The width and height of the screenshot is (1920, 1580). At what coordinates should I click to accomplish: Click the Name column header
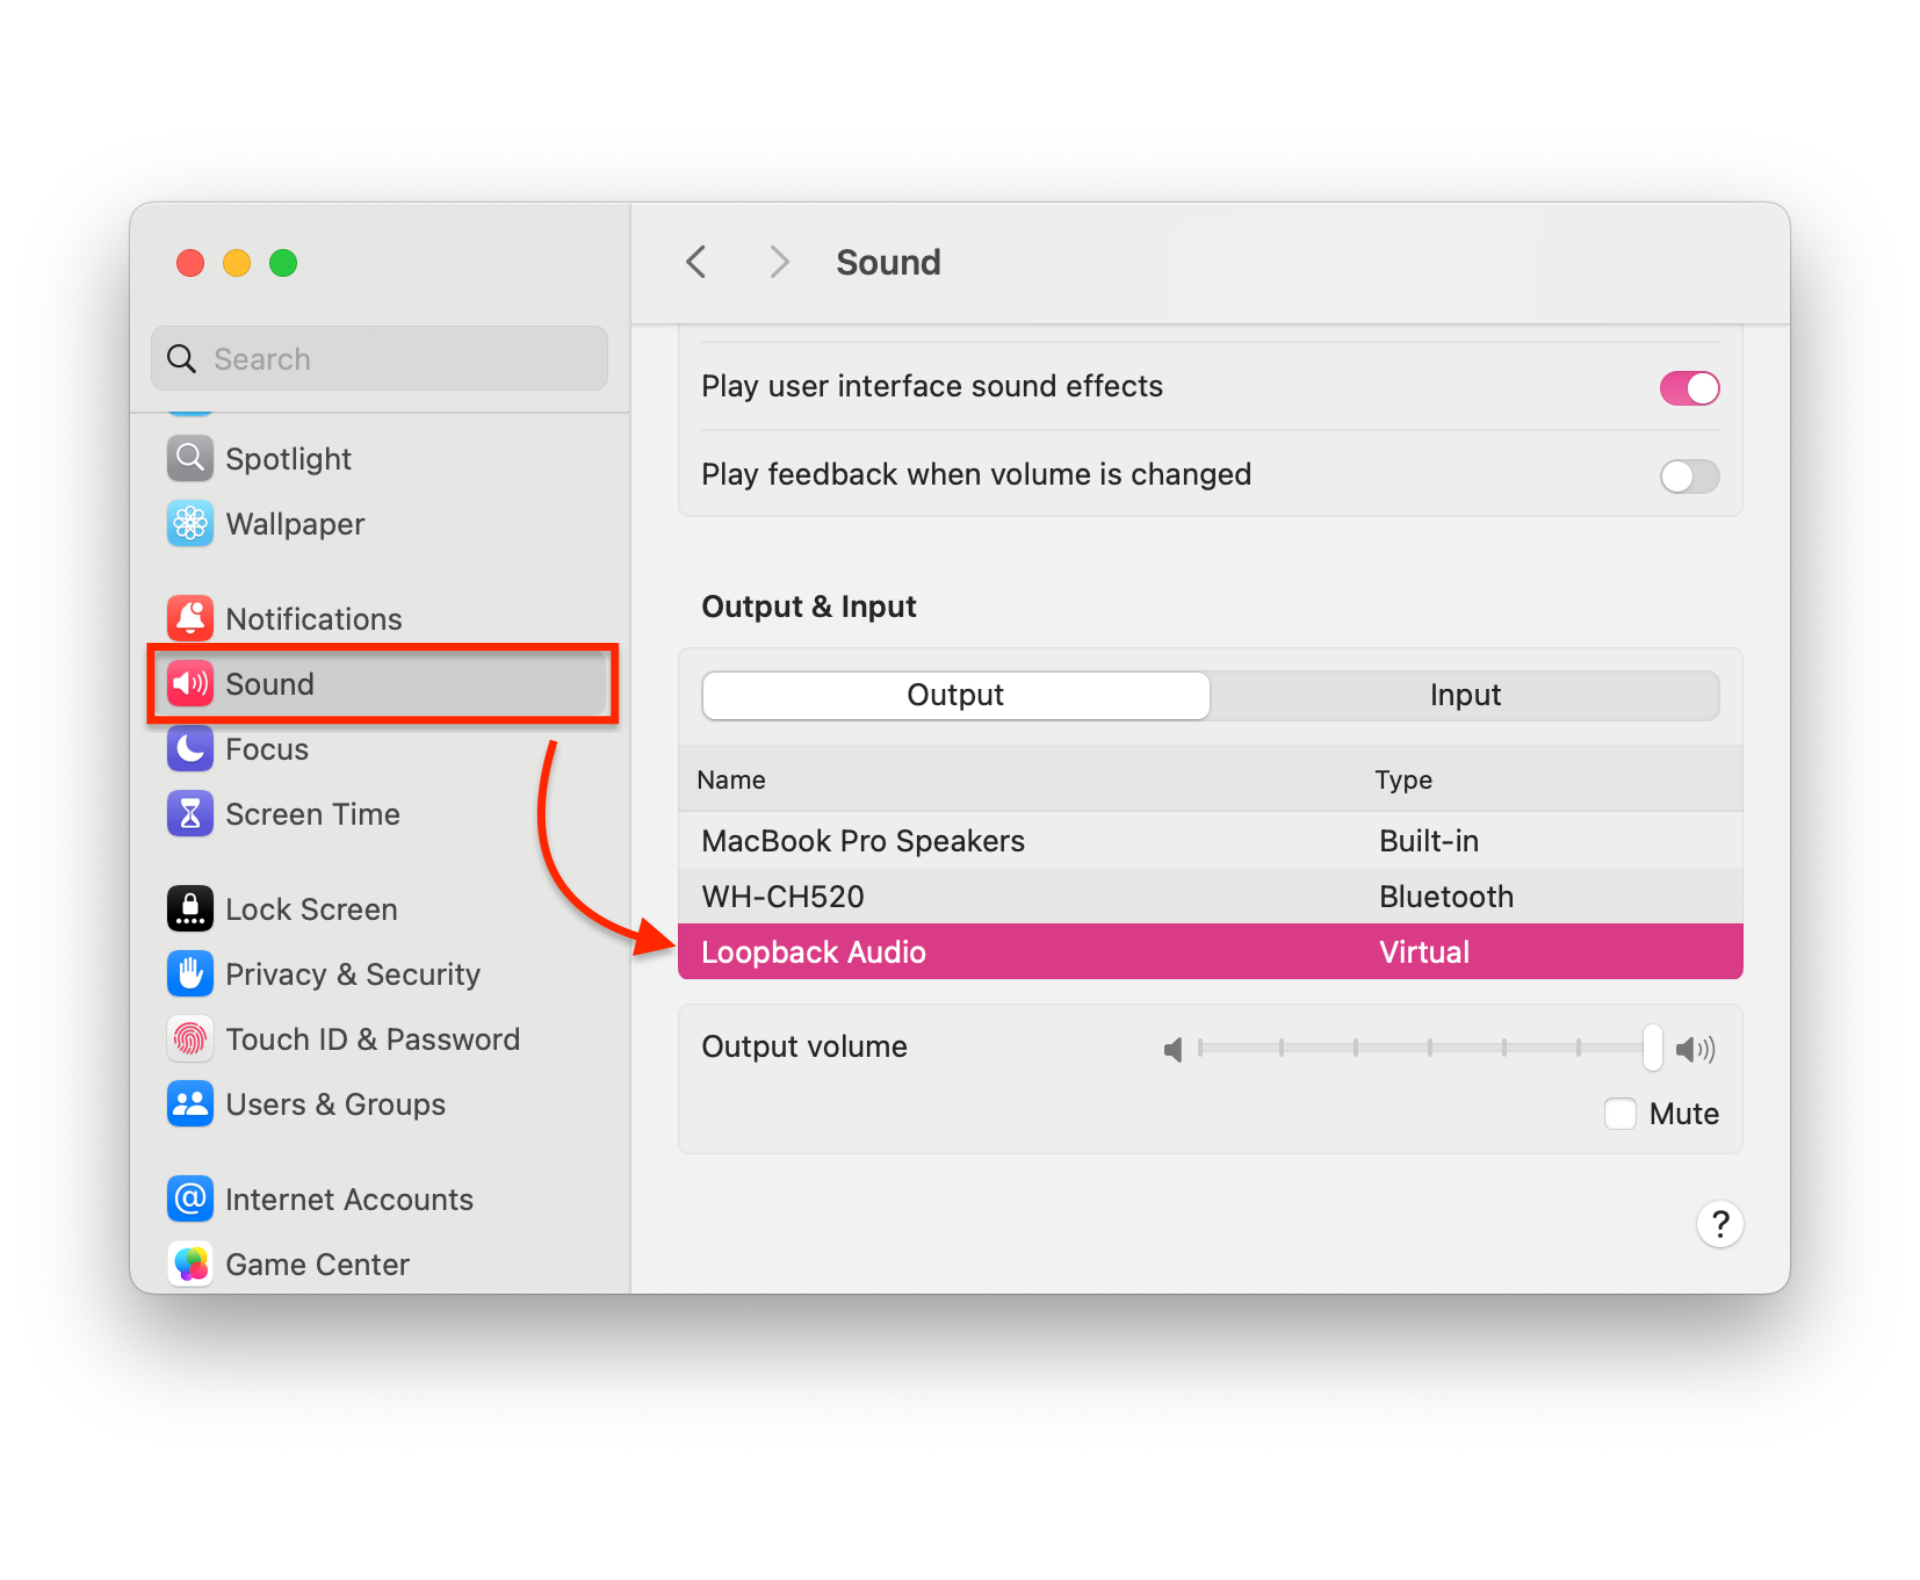pyautogui.click(x=731, y=780)
